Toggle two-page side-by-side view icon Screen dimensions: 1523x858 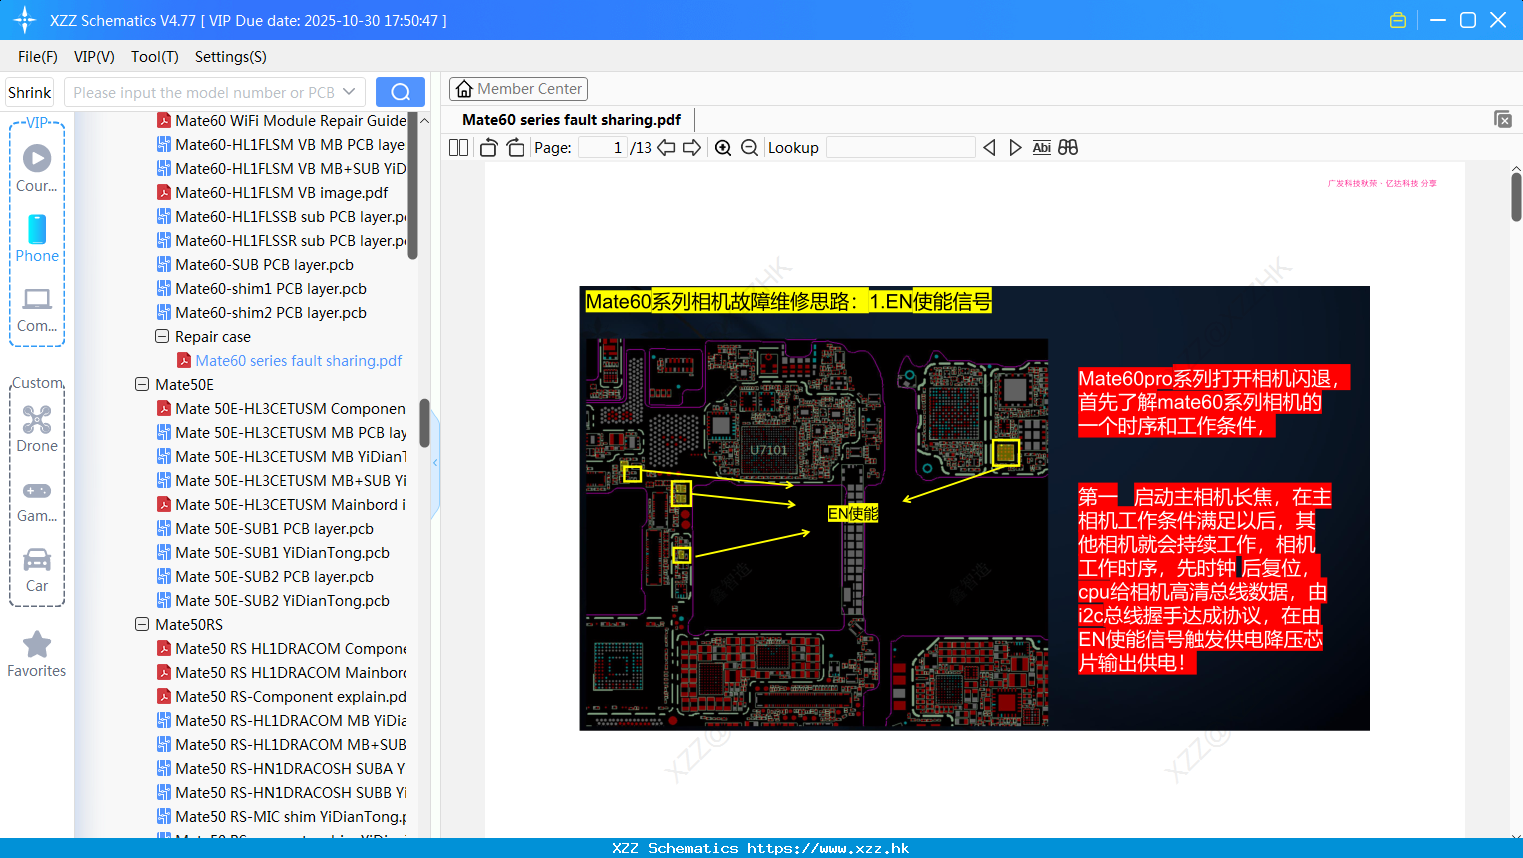click(458, 147)
